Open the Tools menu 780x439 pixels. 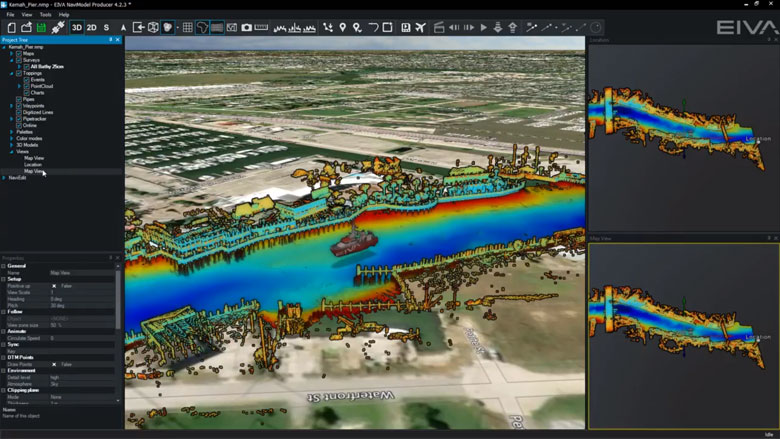tap(45, 15)
